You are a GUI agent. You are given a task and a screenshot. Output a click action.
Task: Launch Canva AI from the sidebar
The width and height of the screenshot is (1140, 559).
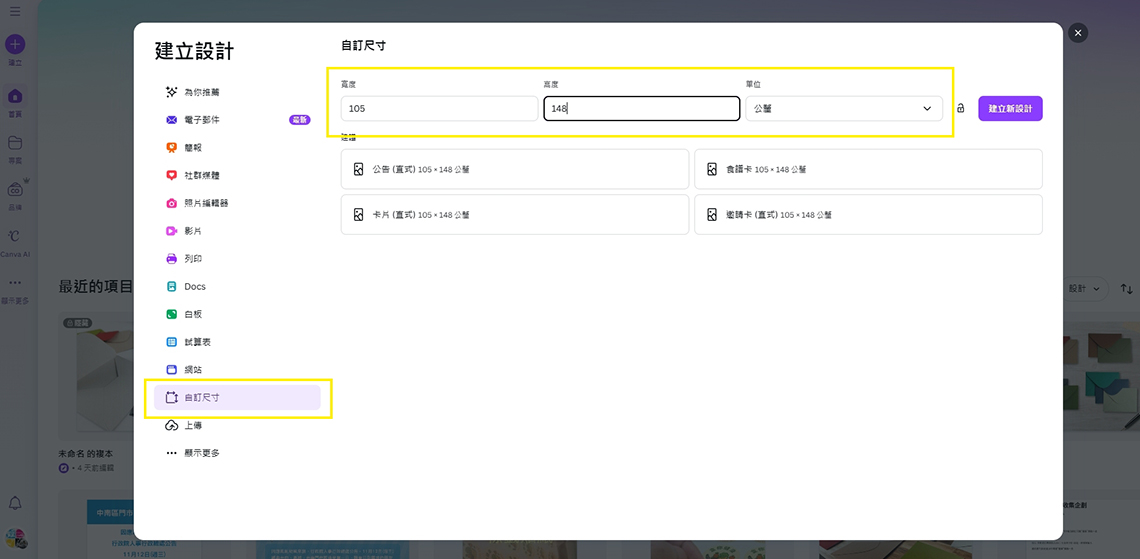tap(15, 238)
